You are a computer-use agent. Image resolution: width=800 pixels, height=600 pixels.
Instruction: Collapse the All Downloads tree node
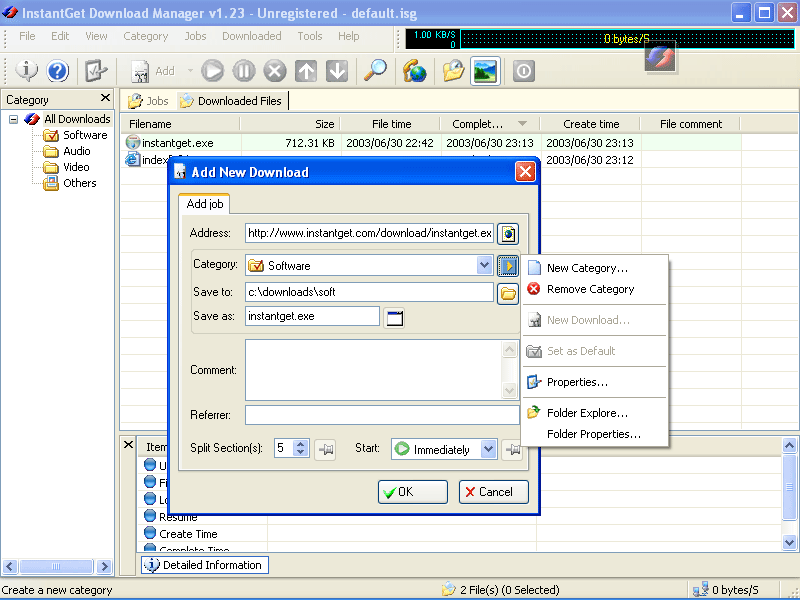15,119
